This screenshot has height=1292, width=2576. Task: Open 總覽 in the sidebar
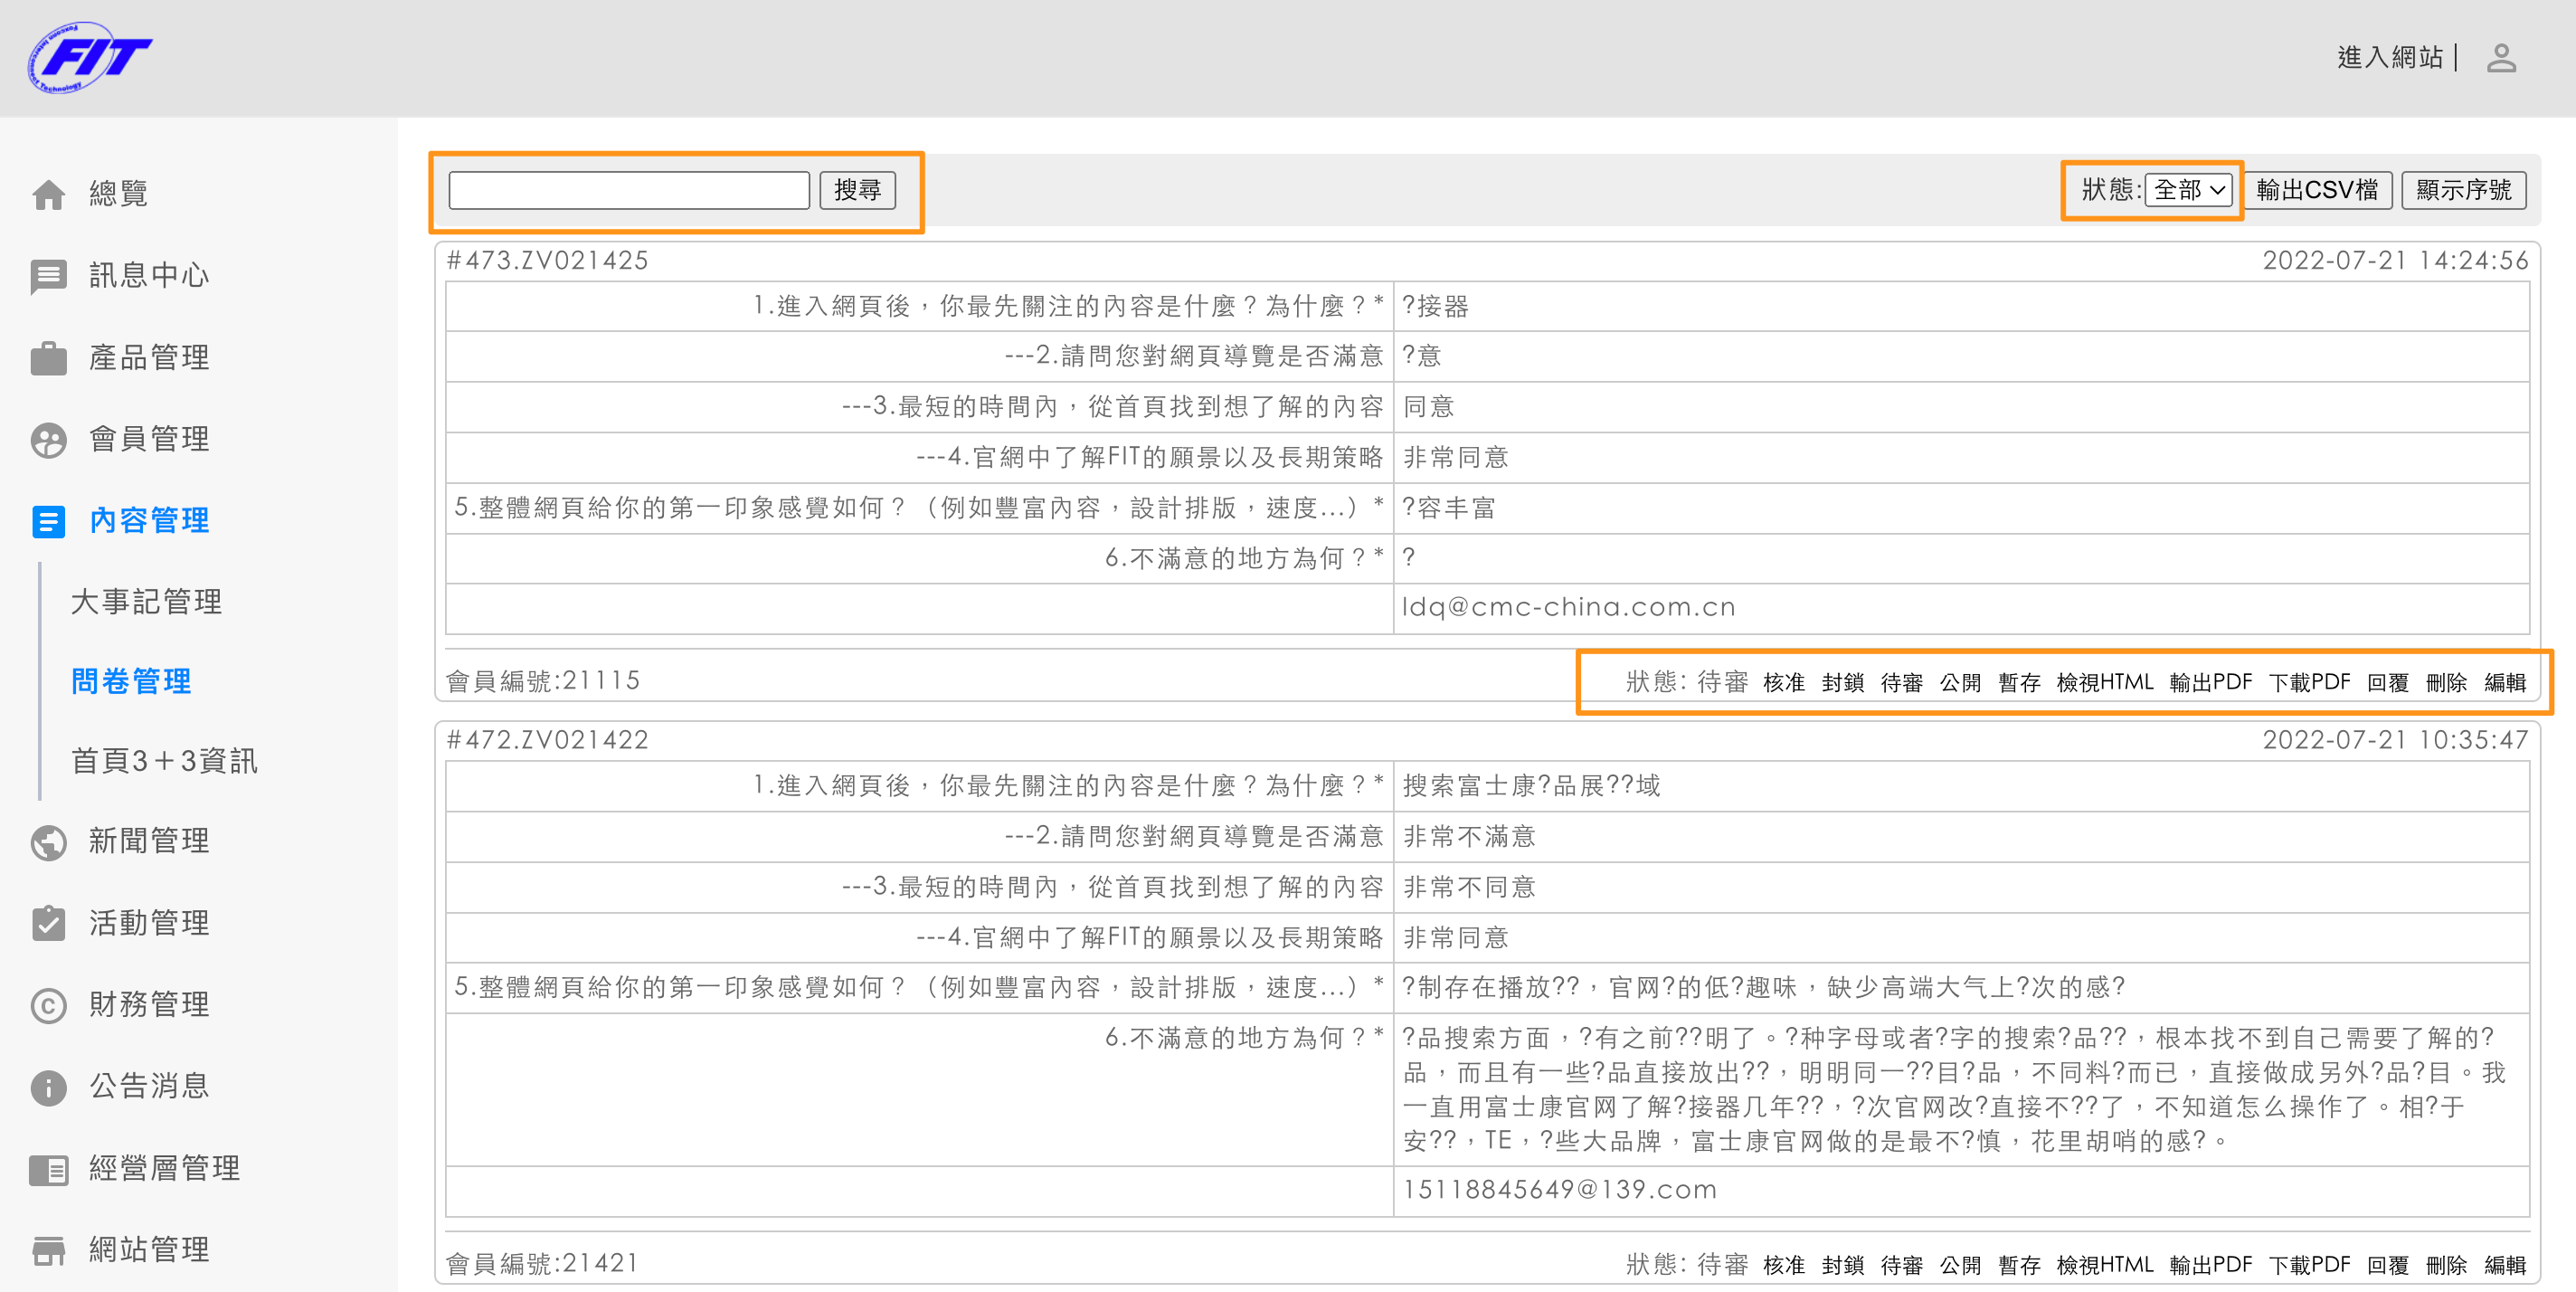(119, 194)
